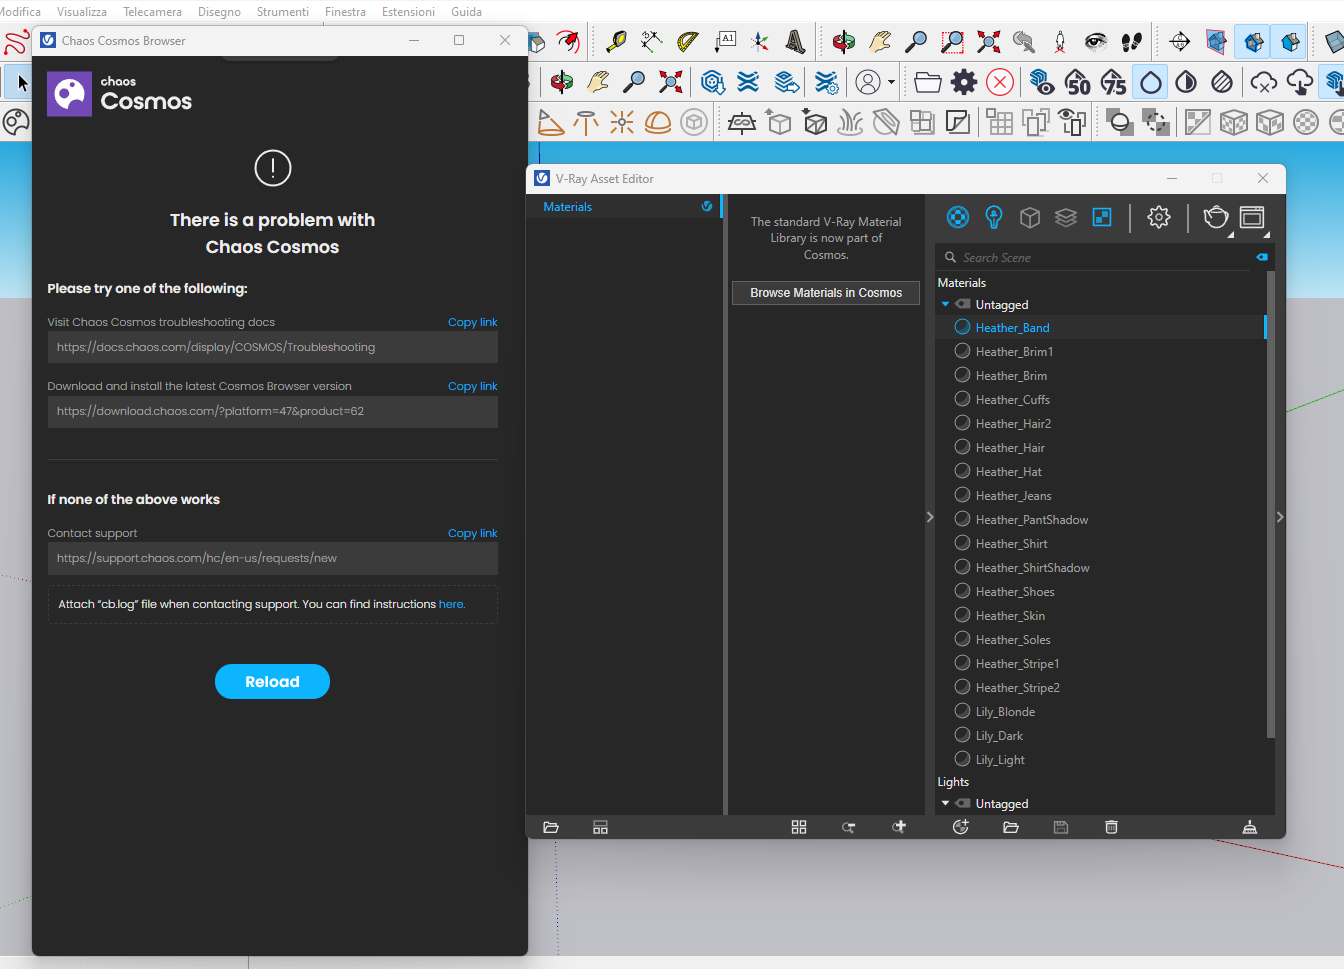This screenshot has height=969, width=1344.
Task: Select the 3D Text tool
Action: click(x=795, y=42)
